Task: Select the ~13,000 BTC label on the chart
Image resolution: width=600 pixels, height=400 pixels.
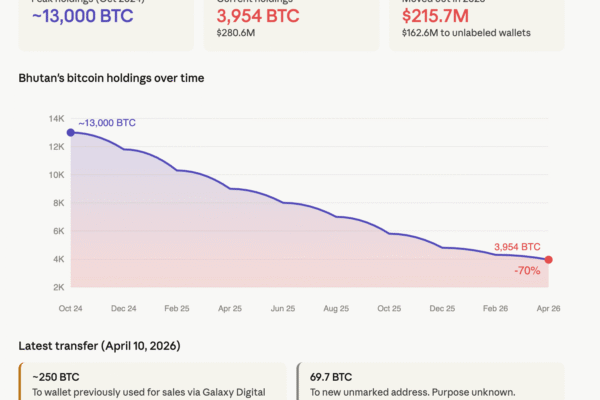Action: pos(106,123)
